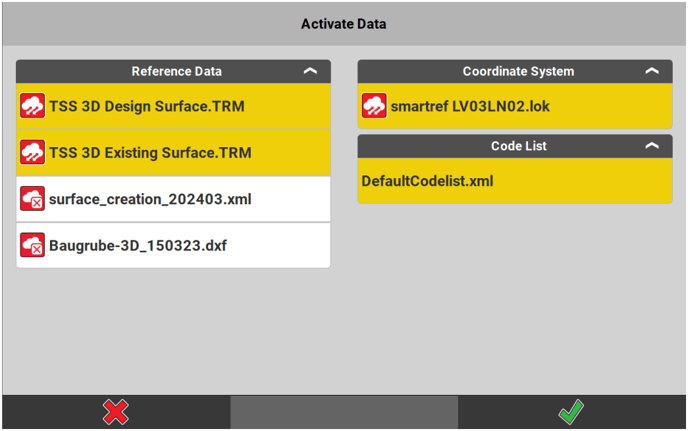The height and width of the screenshot is (431, 688).
Task: Select the DefaultCodelist.xml code list entry
Action: pyautogui.click(x=427, y=182)
